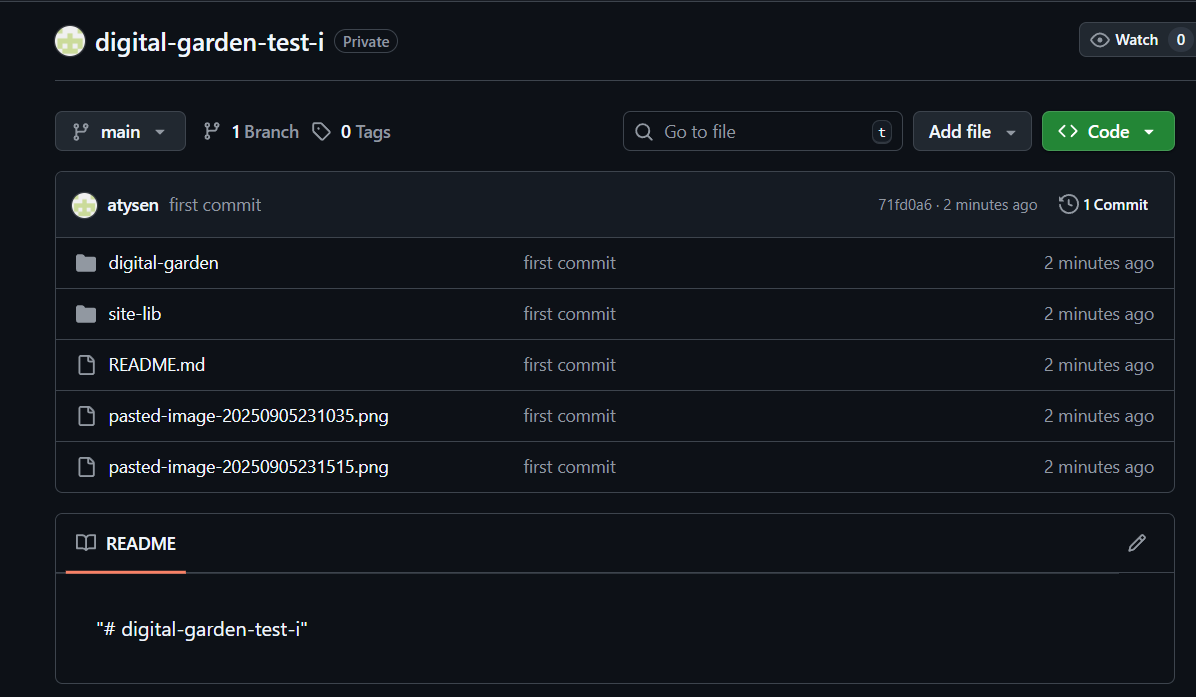Open the atysen user profile link
Viewport: 1196px width, 697px height.
tap(134, 205)
